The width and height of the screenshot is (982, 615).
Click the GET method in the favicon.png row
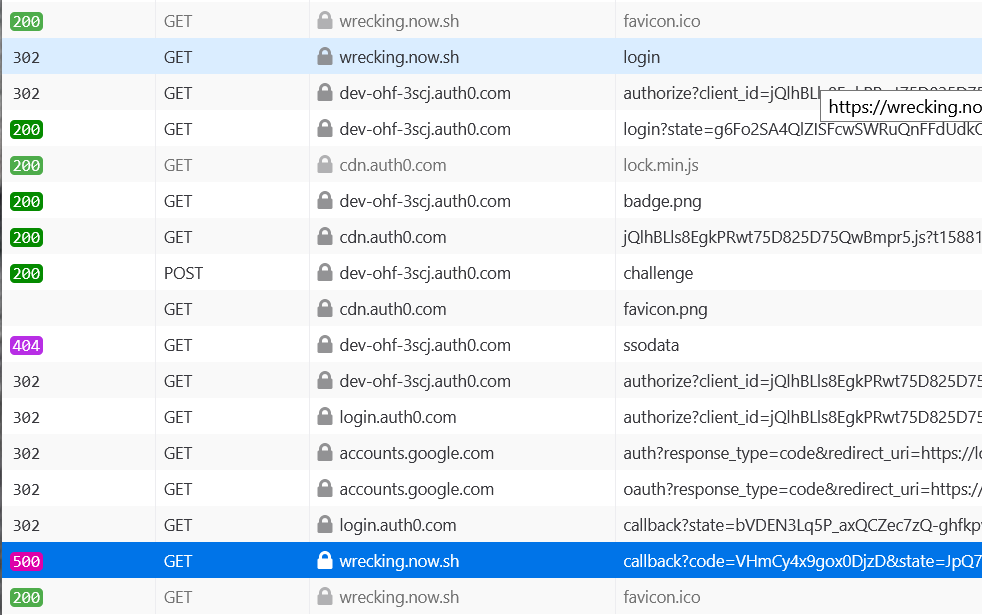point(178,309)
